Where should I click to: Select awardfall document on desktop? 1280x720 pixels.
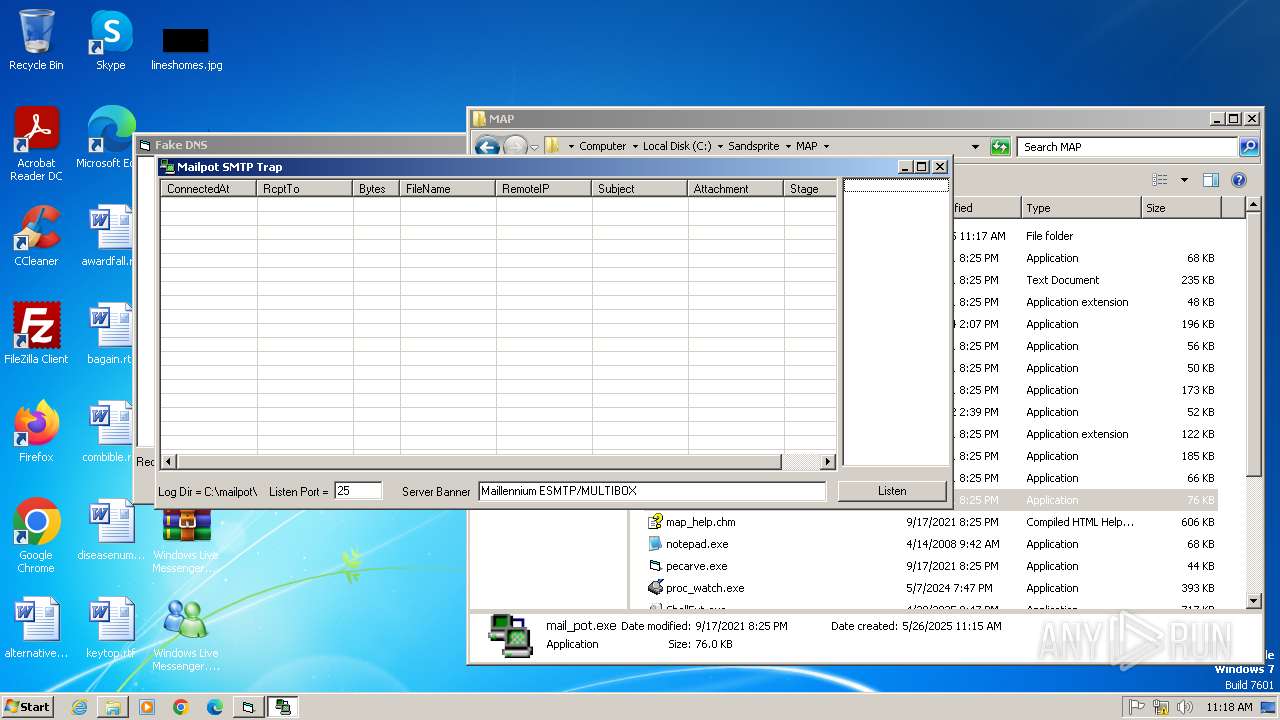pyautogui.click(x=108, y=236)
